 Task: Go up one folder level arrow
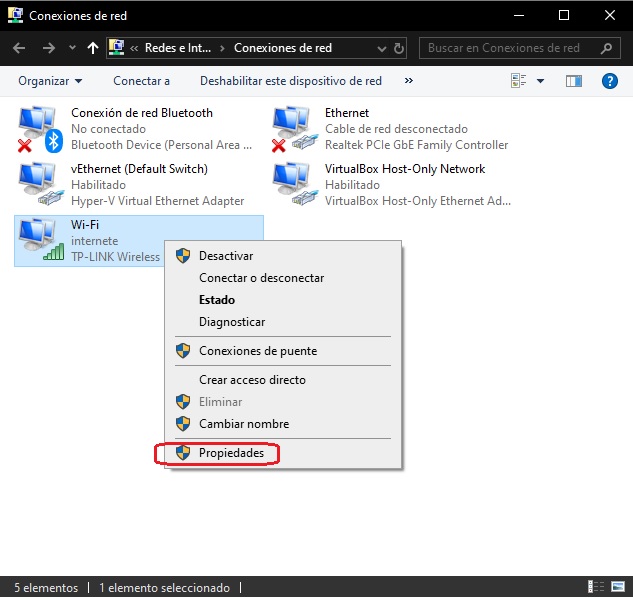tap(93, 48)
